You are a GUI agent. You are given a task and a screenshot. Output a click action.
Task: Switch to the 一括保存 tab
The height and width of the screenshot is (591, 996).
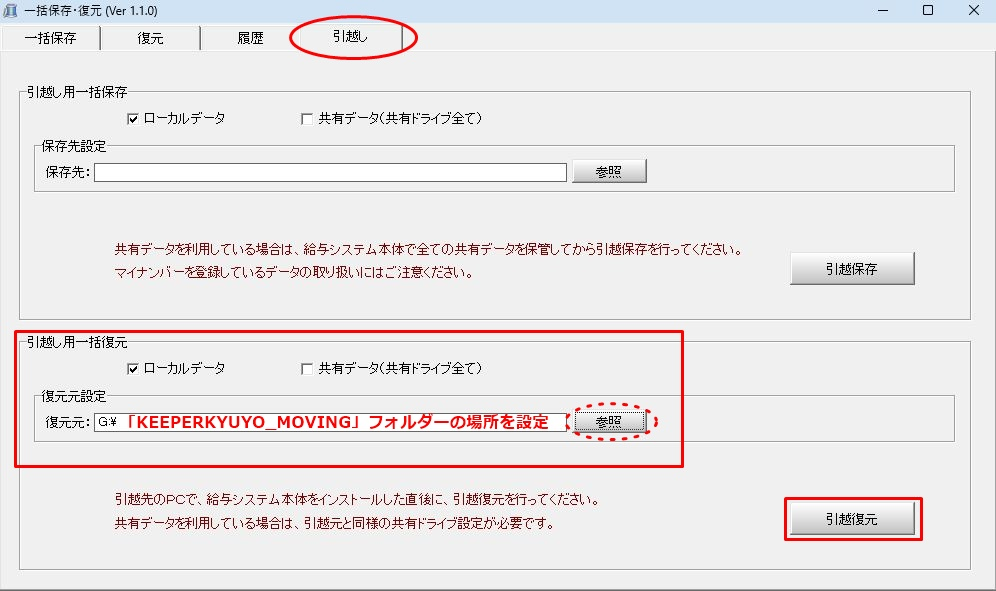point(50,39)
